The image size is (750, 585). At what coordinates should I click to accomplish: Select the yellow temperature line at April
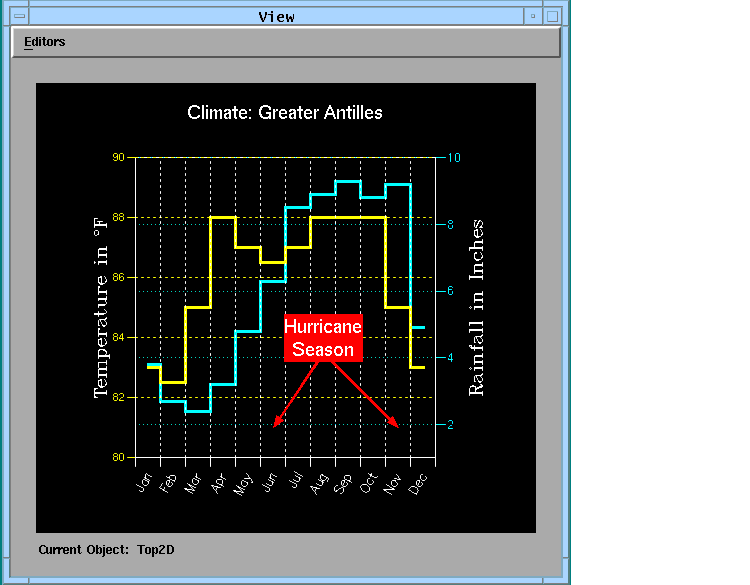click(223, 217)
